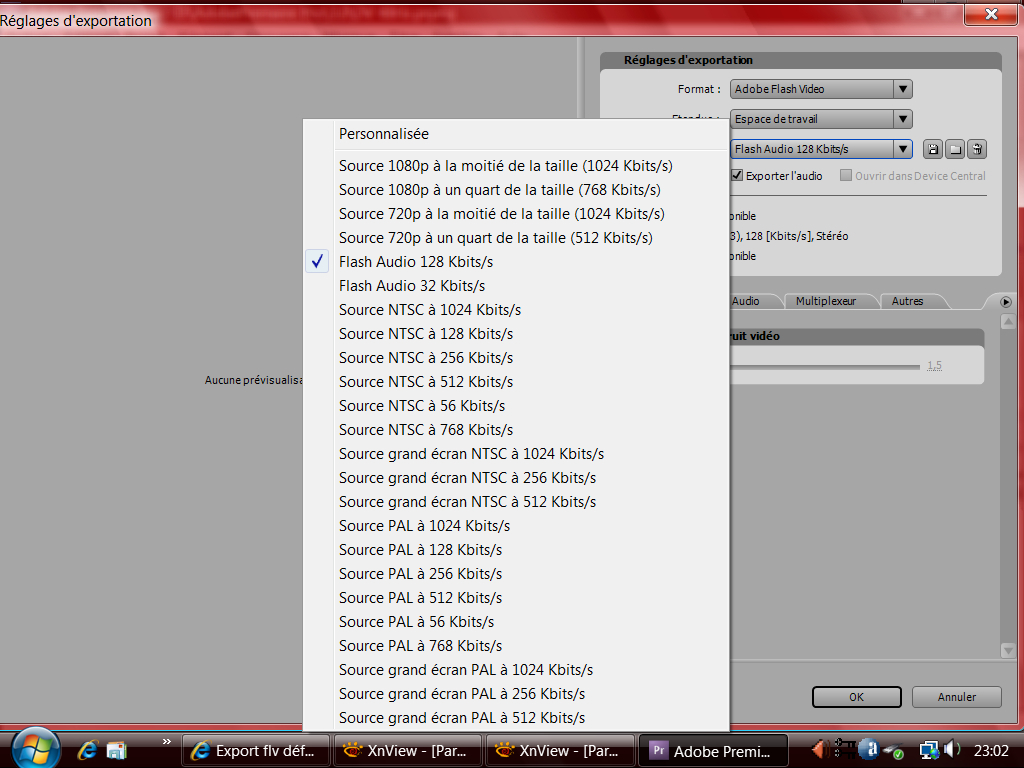Click the network tray icon

point(929,750)
